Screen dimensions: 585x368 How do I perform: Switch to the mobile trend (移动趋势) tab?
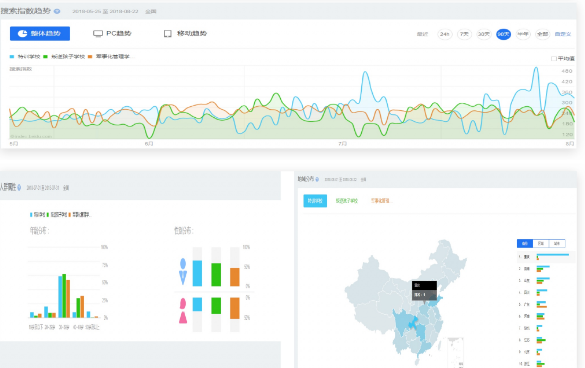[x=185, y=34]
